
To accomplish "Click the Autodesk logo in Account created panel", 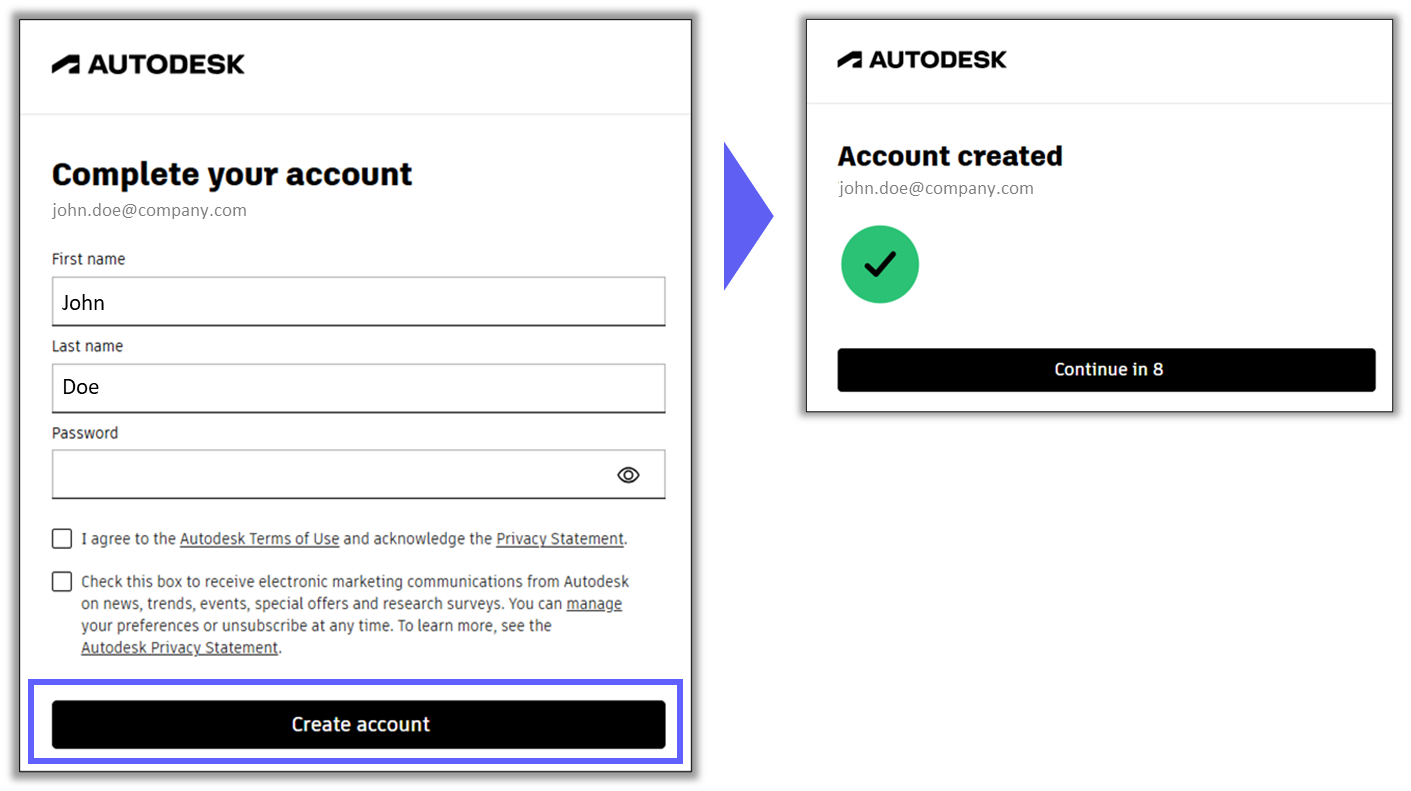I will point(922,60).
